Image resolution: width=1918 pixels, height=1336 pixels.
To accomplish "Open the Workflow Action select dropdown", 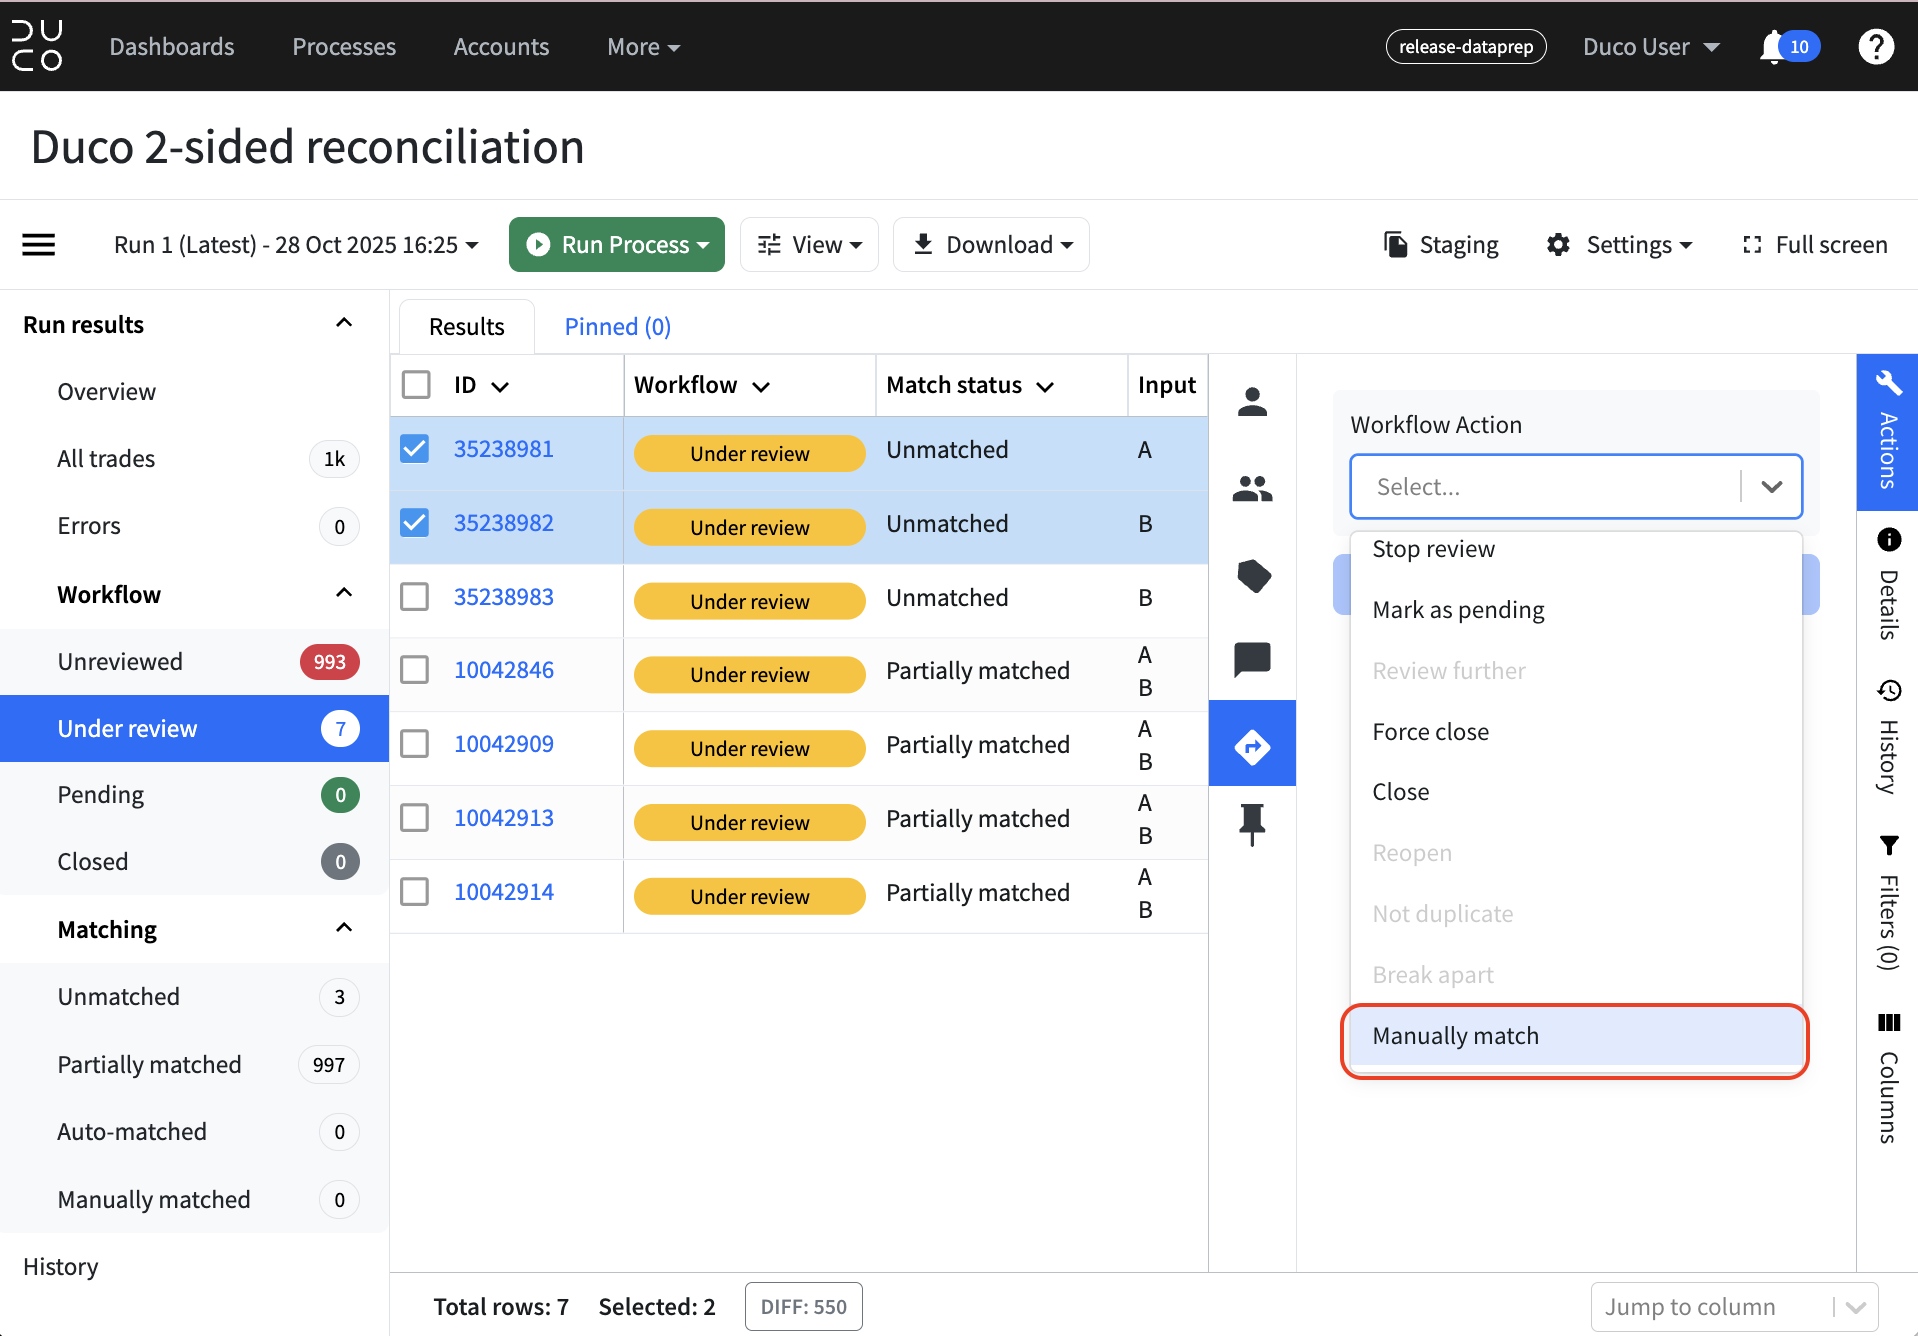I will [1576, 487].
